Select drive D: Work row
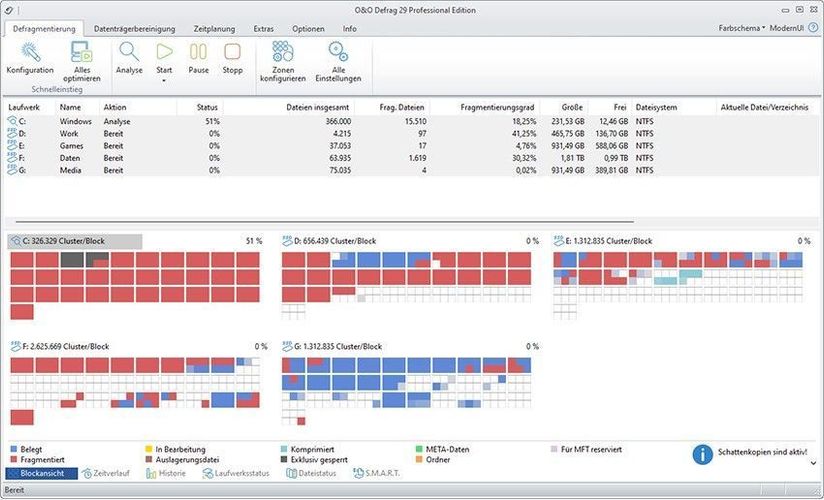Image resolution: width=824 pixels, height=500 pixels. point(70,132)
